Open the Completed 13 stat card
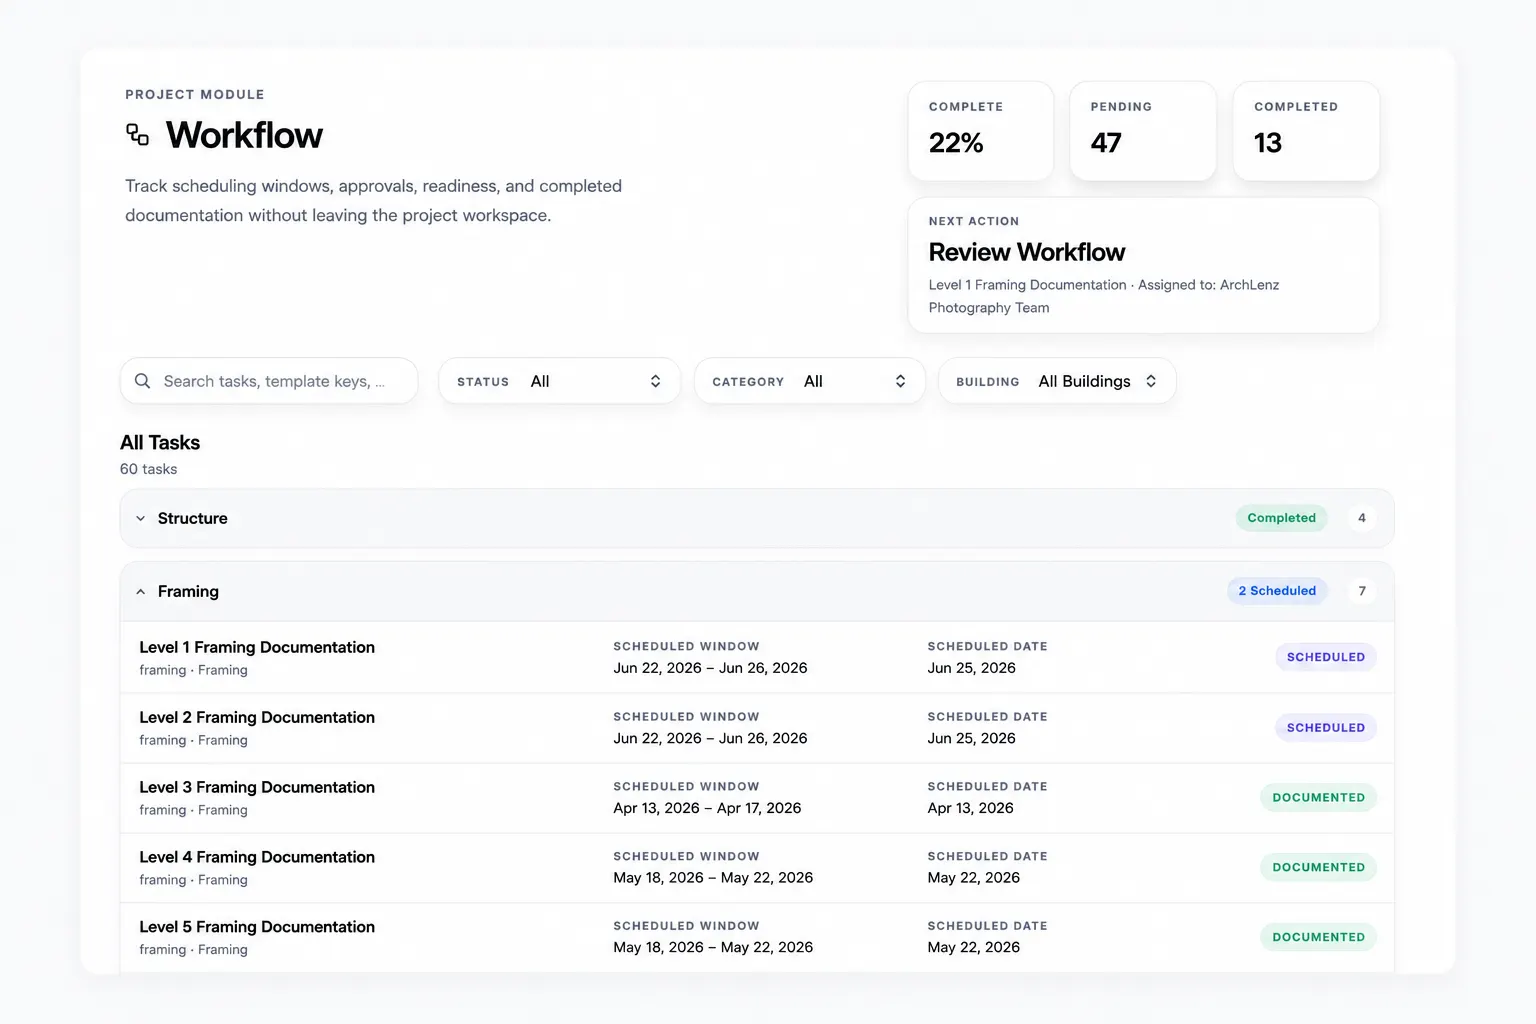This screenshot has width=1536, height=1024. 1306,131
